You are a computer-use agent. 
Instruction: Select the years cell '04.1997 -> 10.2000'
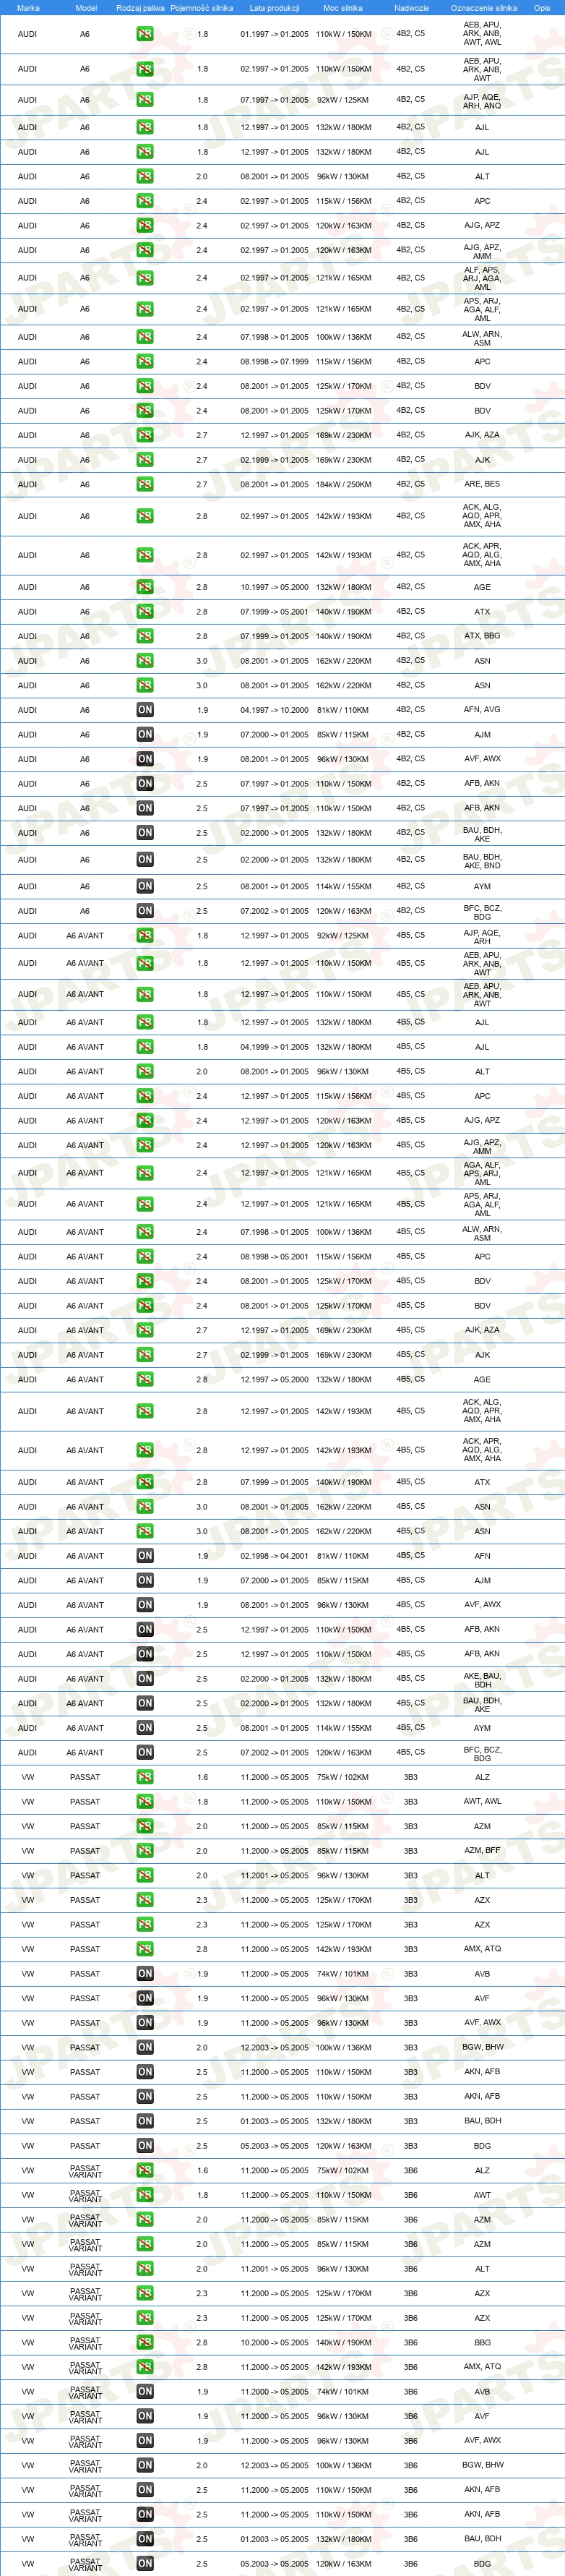[274, 710]
